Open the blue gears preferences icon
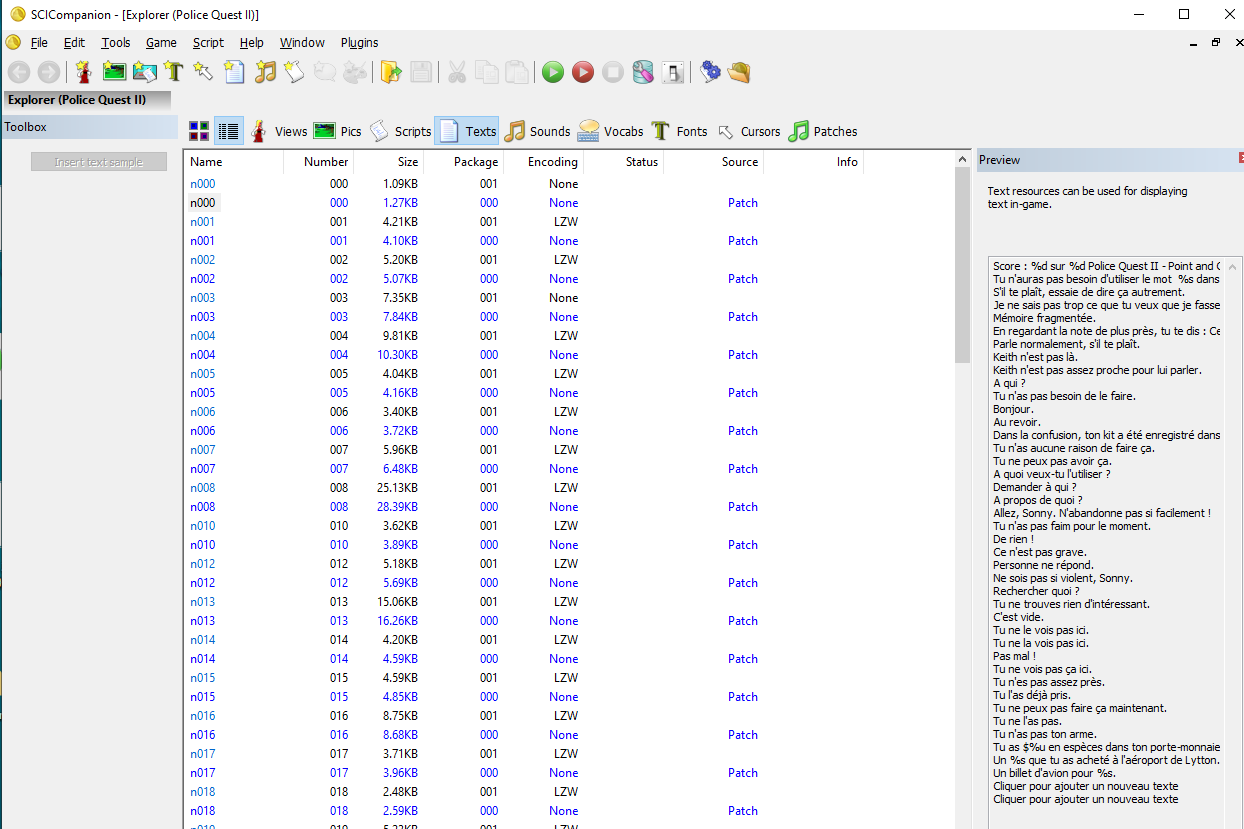 click(x=710, y=72)
